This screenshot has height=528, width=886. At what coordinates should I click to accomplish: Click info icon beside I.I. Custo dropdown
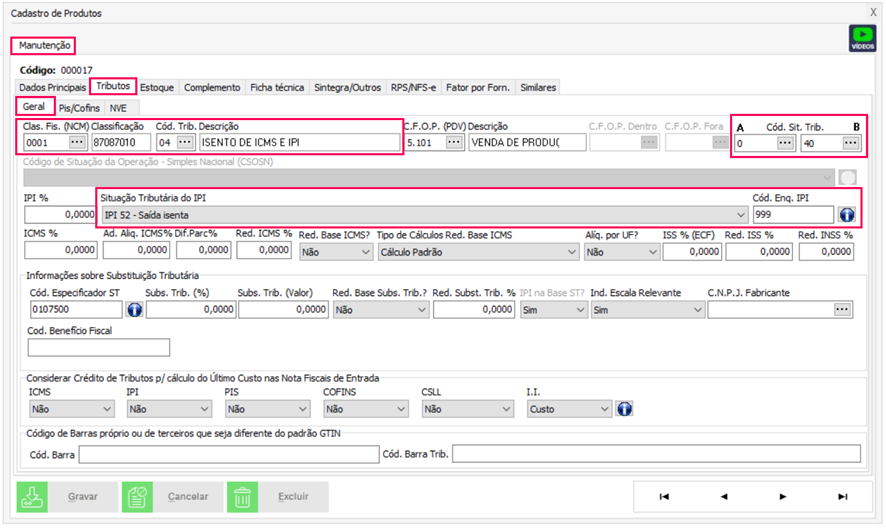pyautogui.click(x=625, y=408)
